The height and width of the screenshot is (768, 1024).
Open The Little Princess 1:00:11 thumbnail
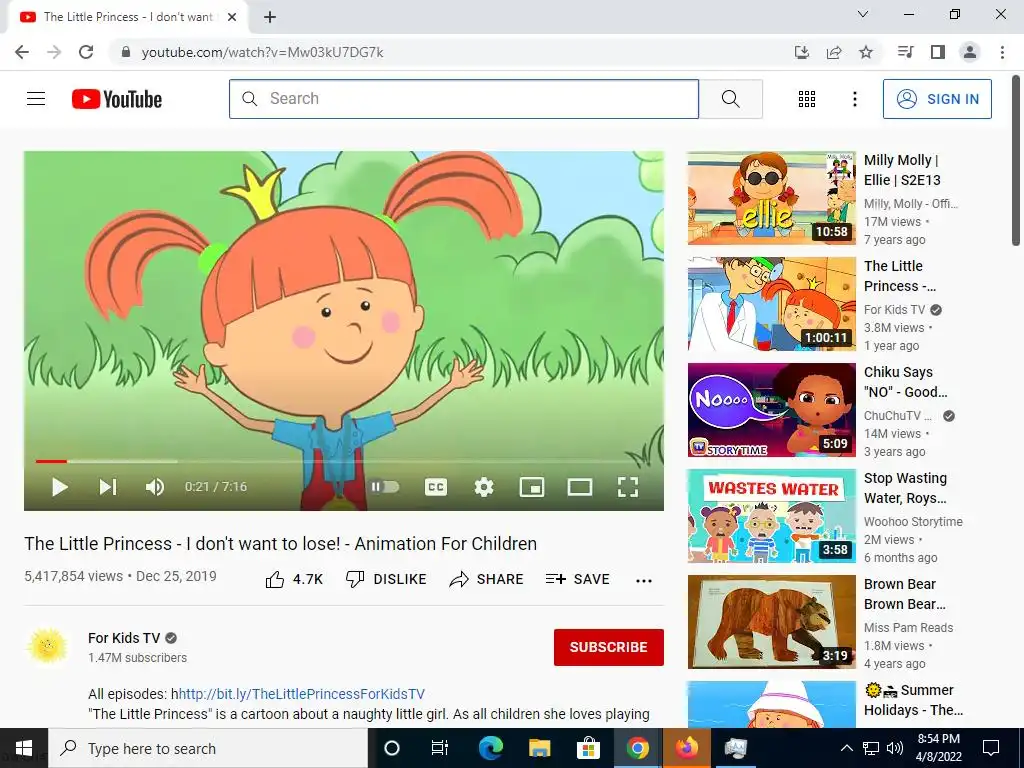point(771,304)
